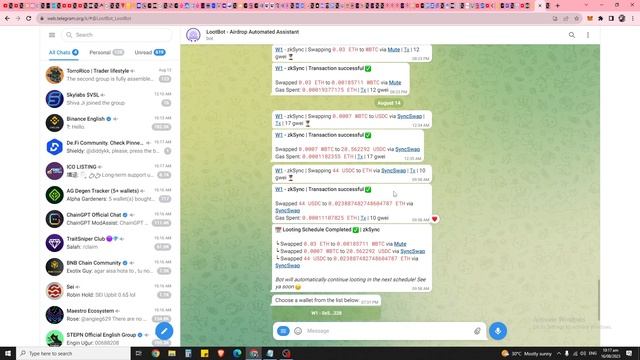The width and height of the screenshot is (640, 360).
Task: Open SyncSwap link in 44 USDC swapping message
Action: (393, 171)
